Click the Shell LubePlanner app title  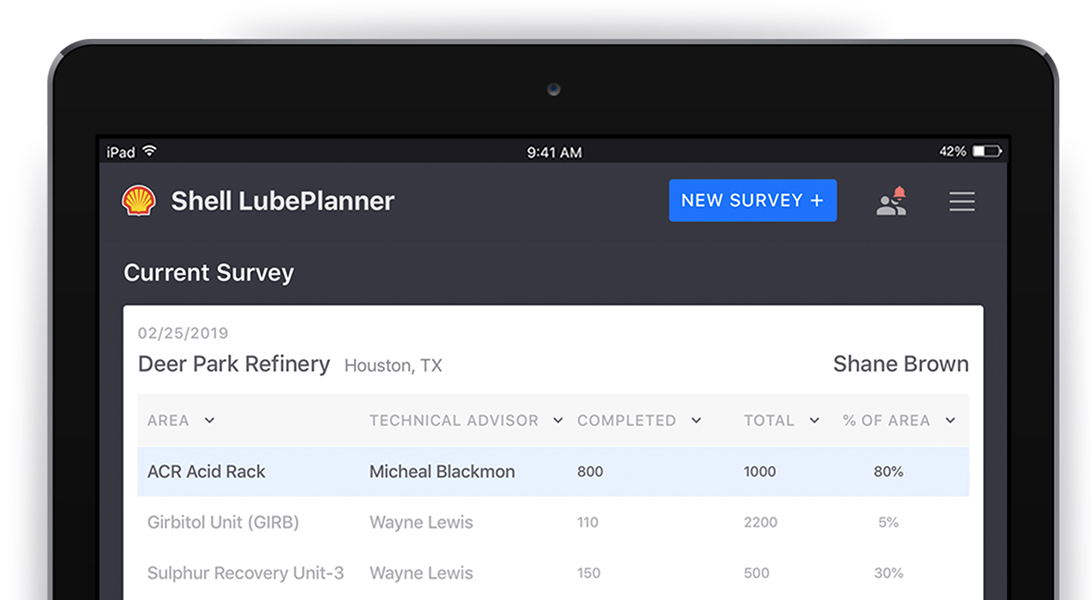tap(282, 201)
